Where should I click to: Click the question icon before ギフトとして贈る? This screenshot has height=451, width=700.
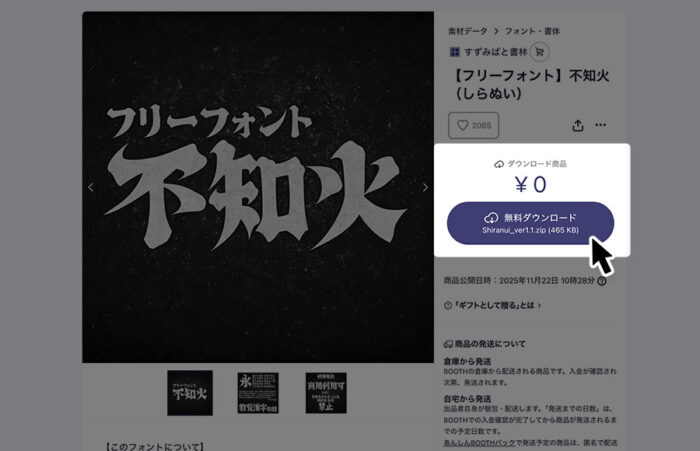click(447, 305)
